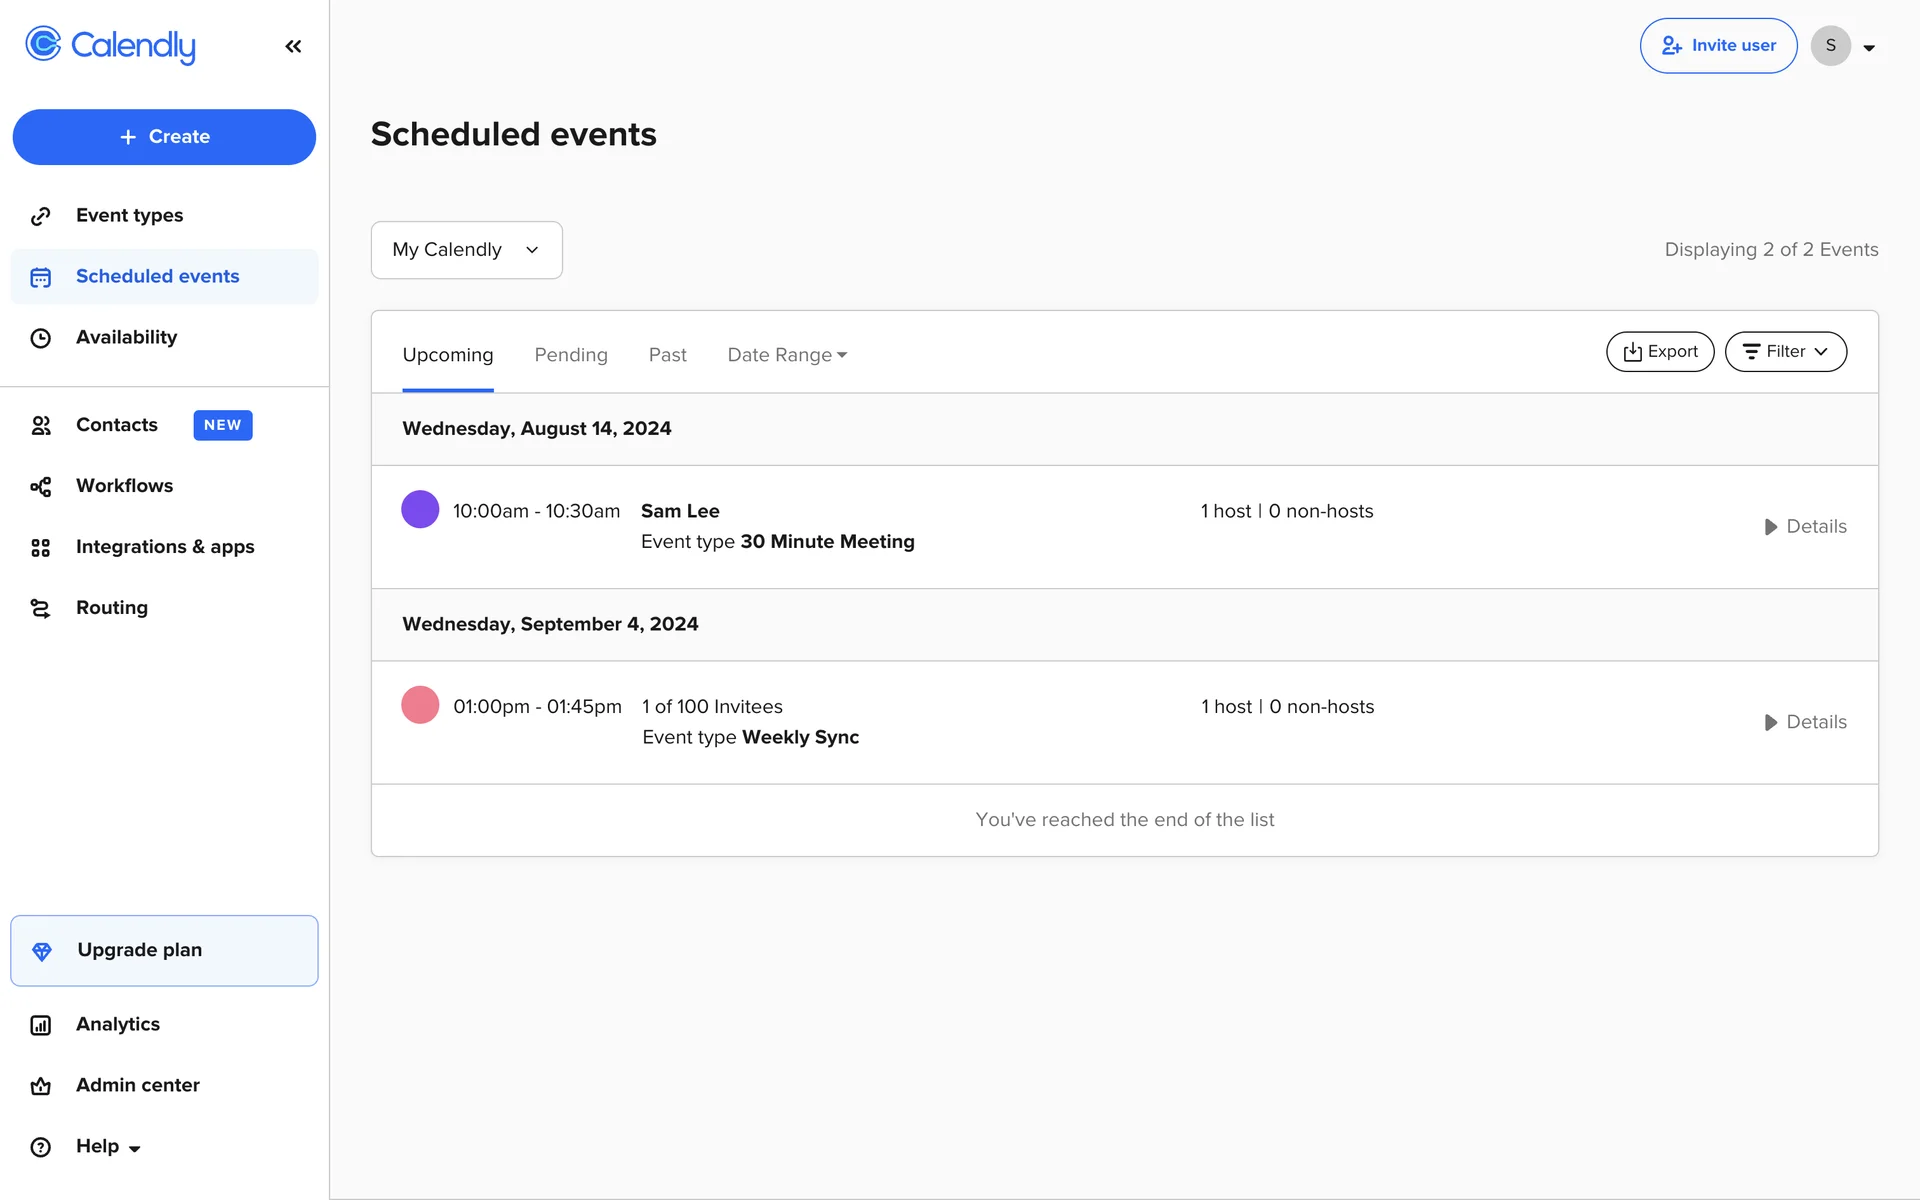This screenshot has height=1200, width=1920.
Task: Open Integrations & apps grid icon
Action: tap(41, 548)
